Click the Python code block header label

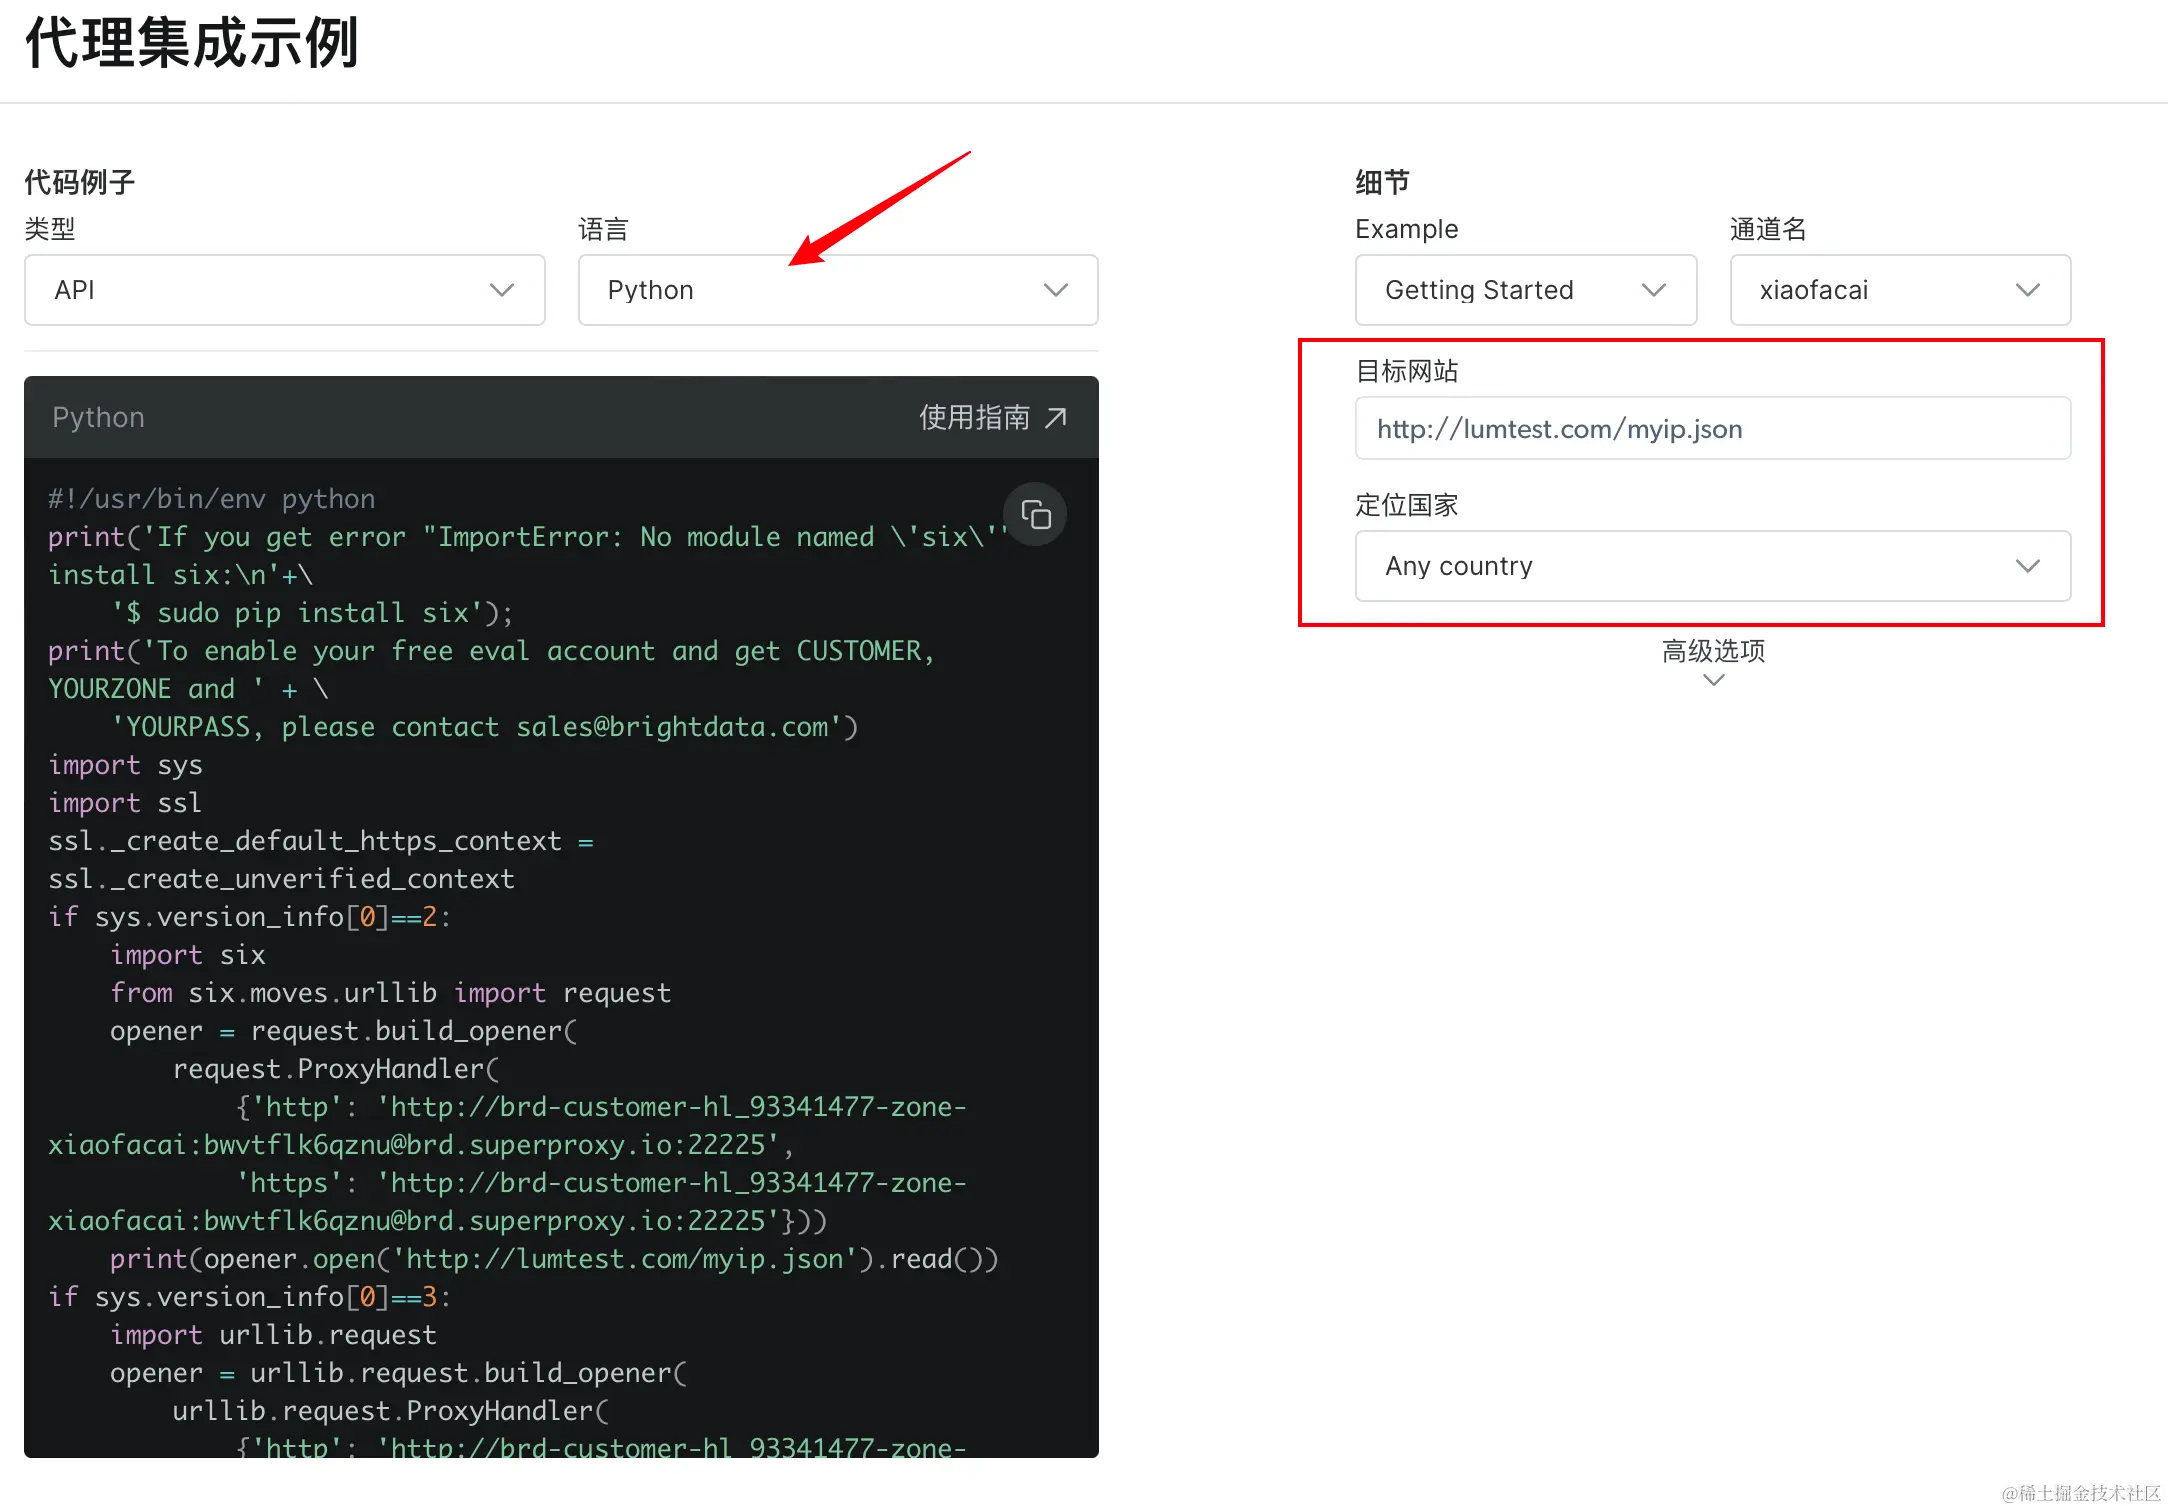point(98,417)
